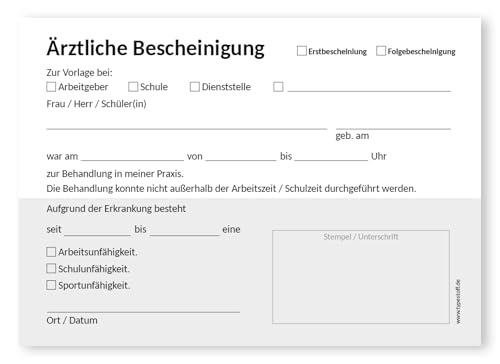Tick the Dienststelle checkbox
This screenshot has width=500, height=364.
(195, 87)
